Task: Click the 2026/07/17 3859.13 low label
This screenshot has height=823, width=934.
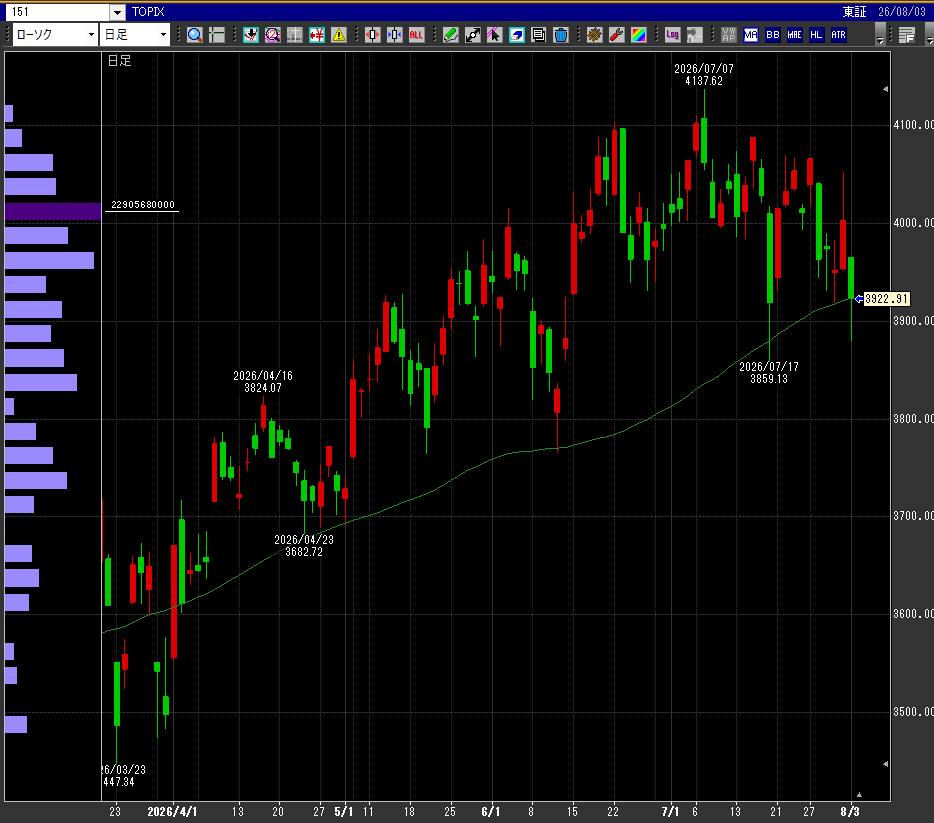Action: [769, 373]
